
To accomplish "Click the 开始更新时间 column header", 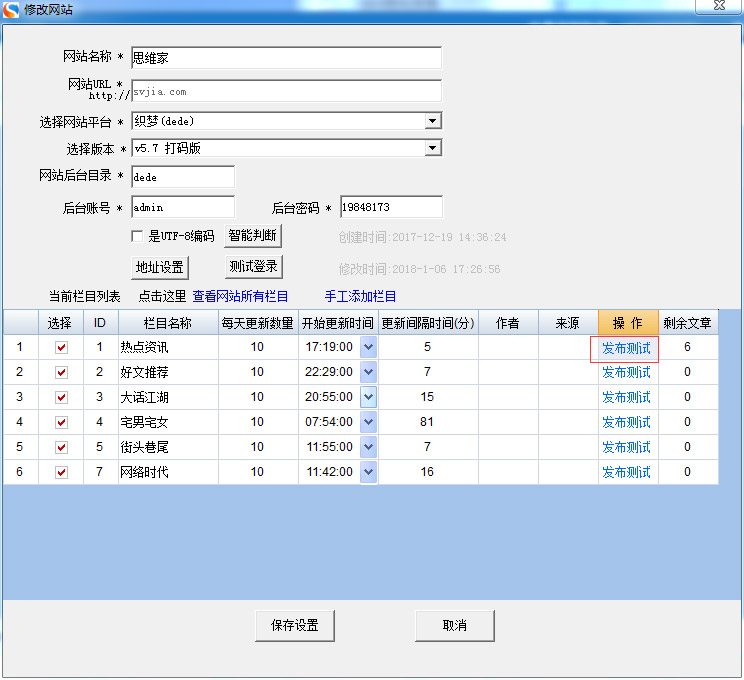I will 338,323.
